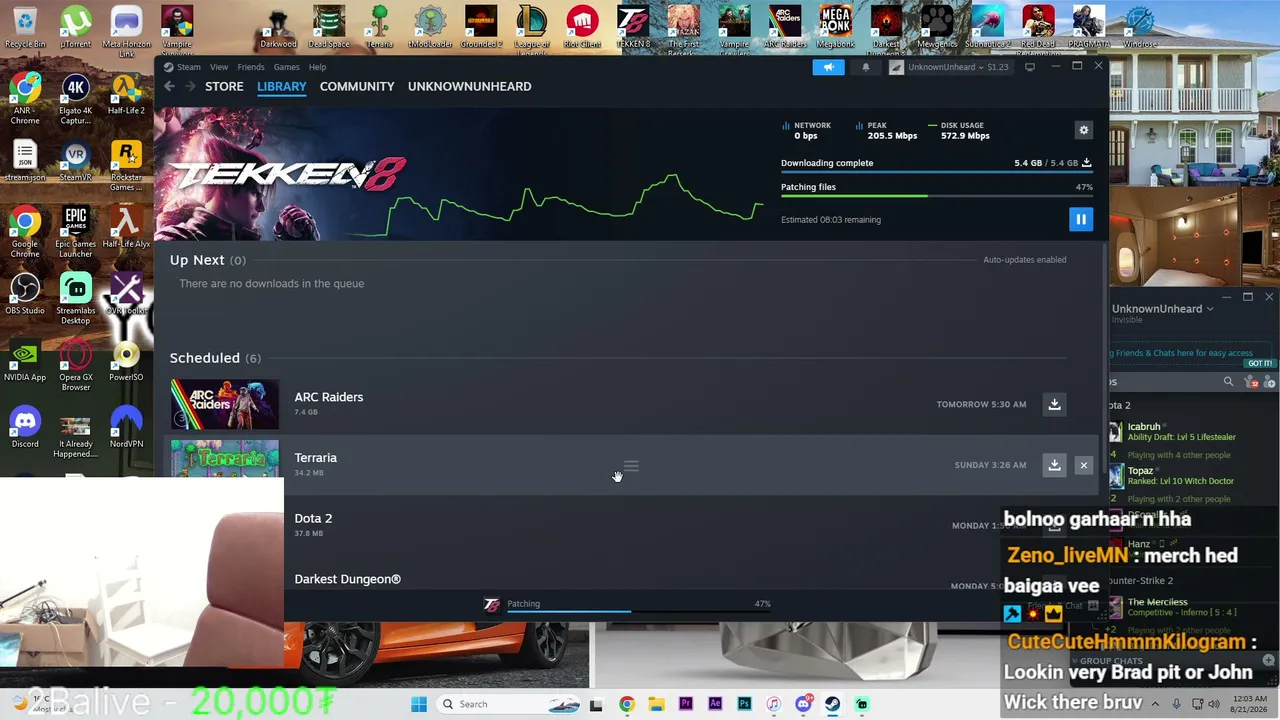Open Adobe After Effects from taskbar

click(714, 704)
